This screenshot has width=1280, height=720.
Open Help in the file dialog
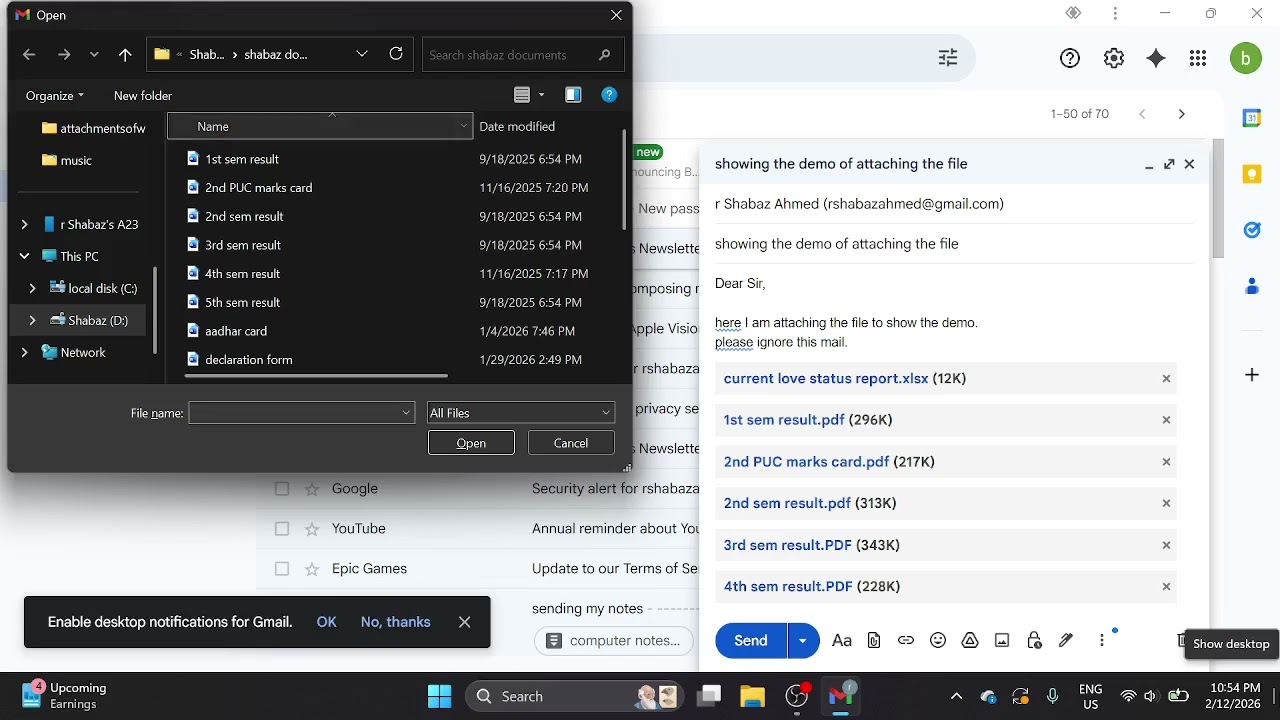tap(609, 95)
